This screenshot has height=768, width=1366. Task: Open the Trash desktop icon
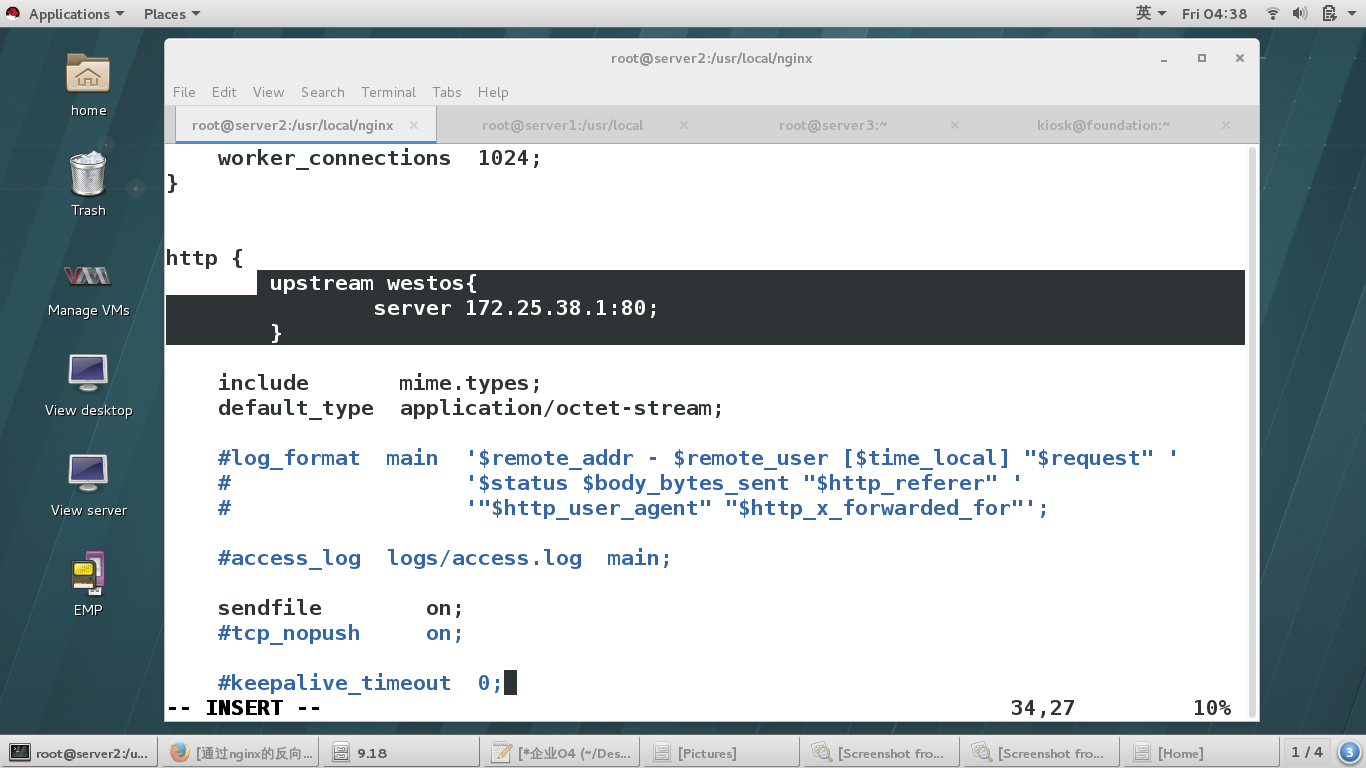(x=88, y=184)
